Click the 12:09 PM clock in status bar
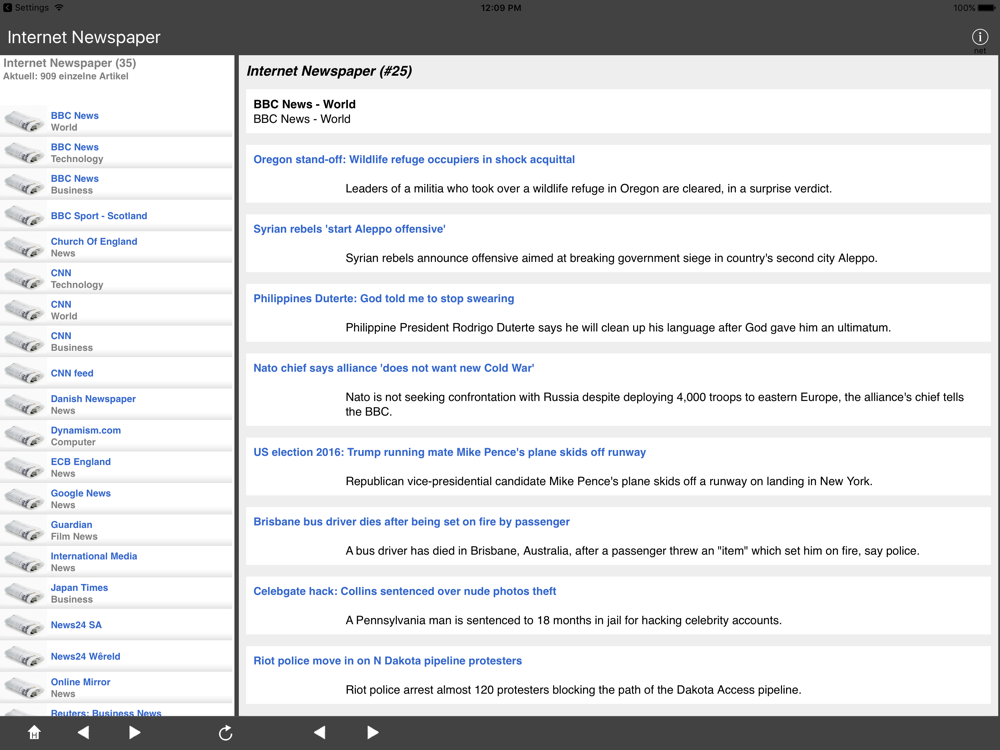Image resolution: width=1000 pixels, height=750 pixels. point(501,8)
